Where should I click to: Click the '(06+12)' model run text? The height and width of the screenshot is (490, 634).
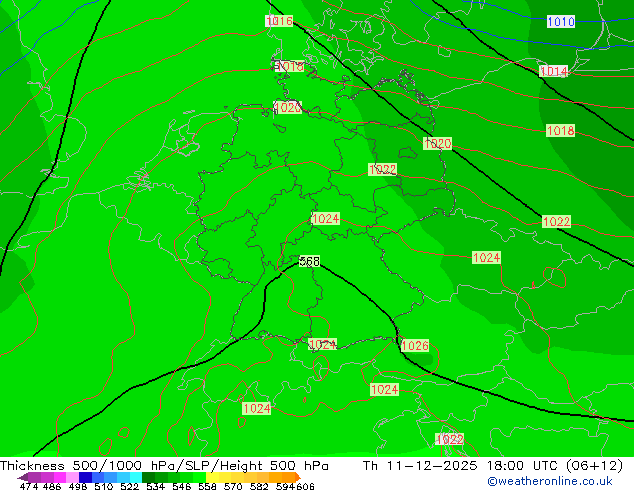click(x=594, y=465)
